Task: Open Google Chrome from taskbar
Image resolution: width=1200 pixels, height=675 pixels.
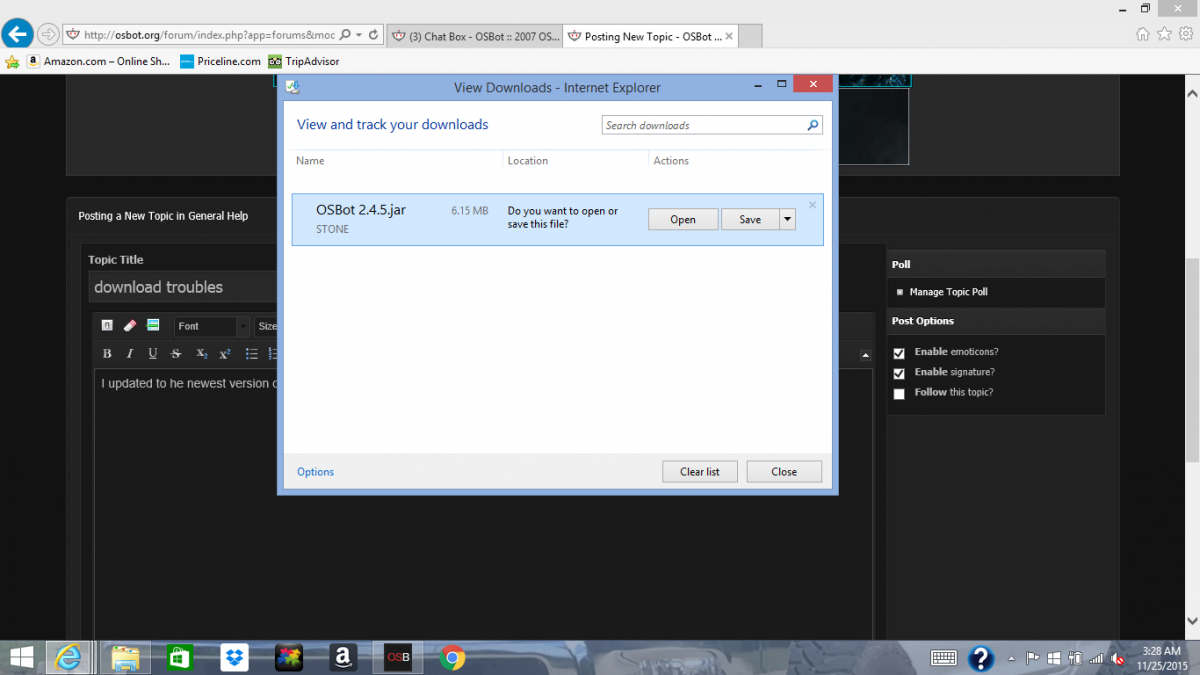Action: (452, 658)
